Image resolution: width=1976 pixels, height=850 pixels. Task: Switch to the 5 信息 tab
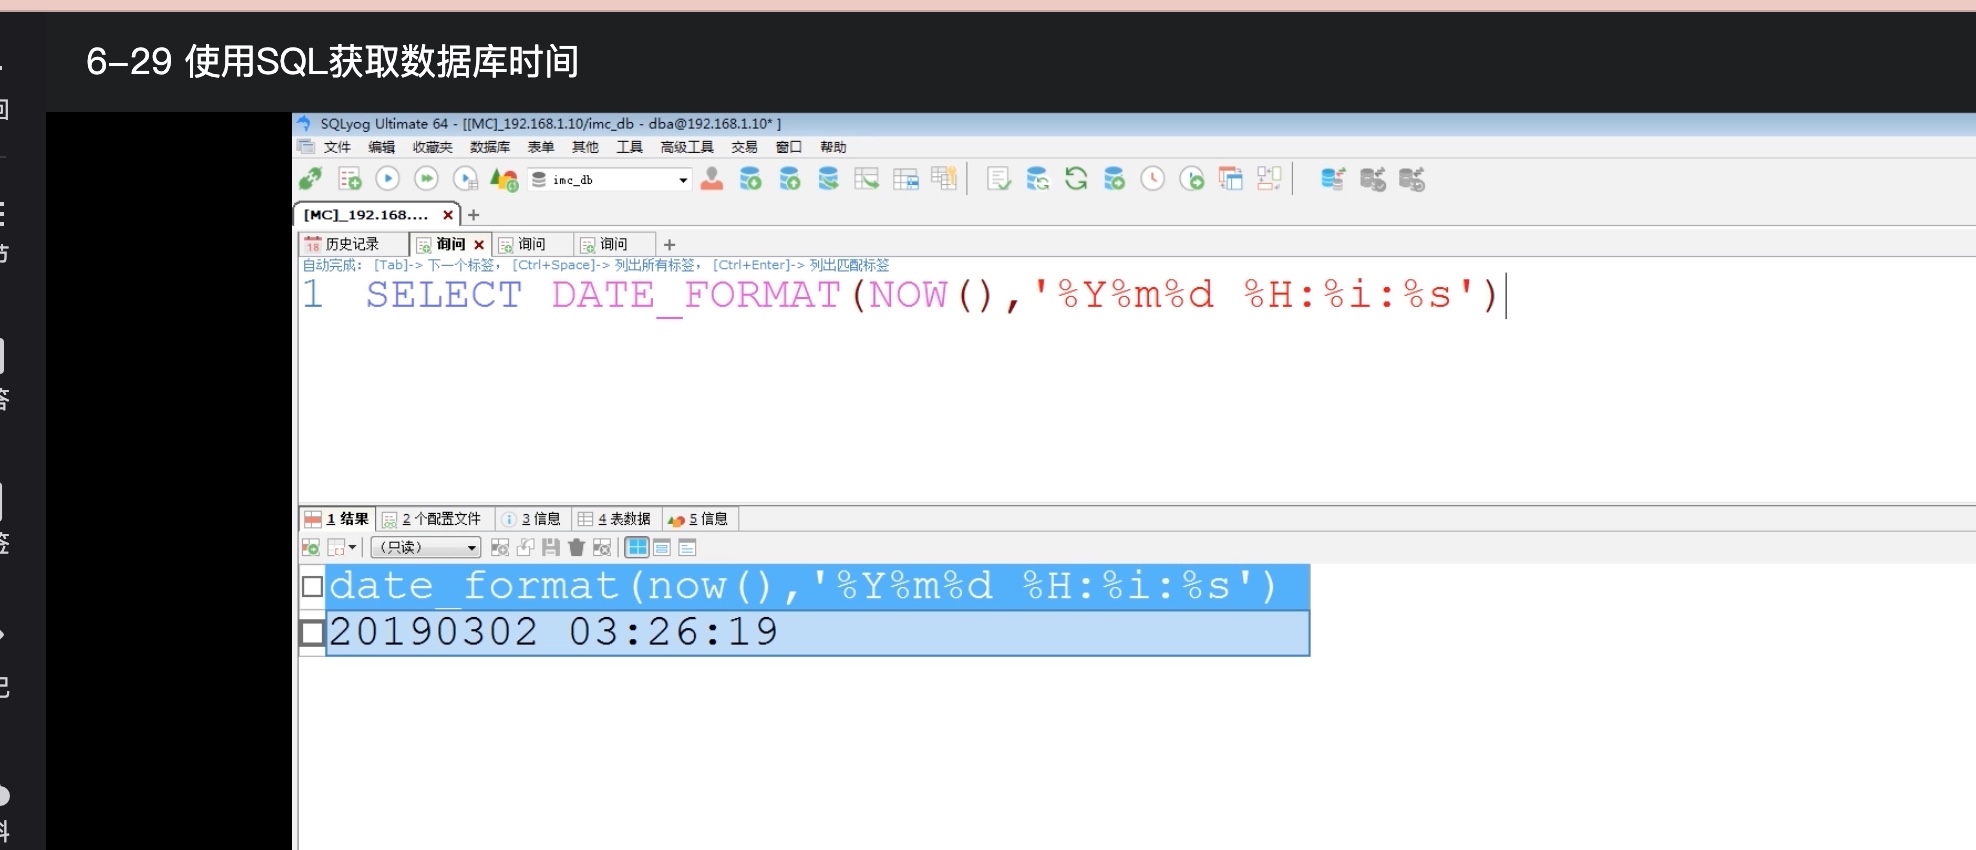click(x=699, y=519)
